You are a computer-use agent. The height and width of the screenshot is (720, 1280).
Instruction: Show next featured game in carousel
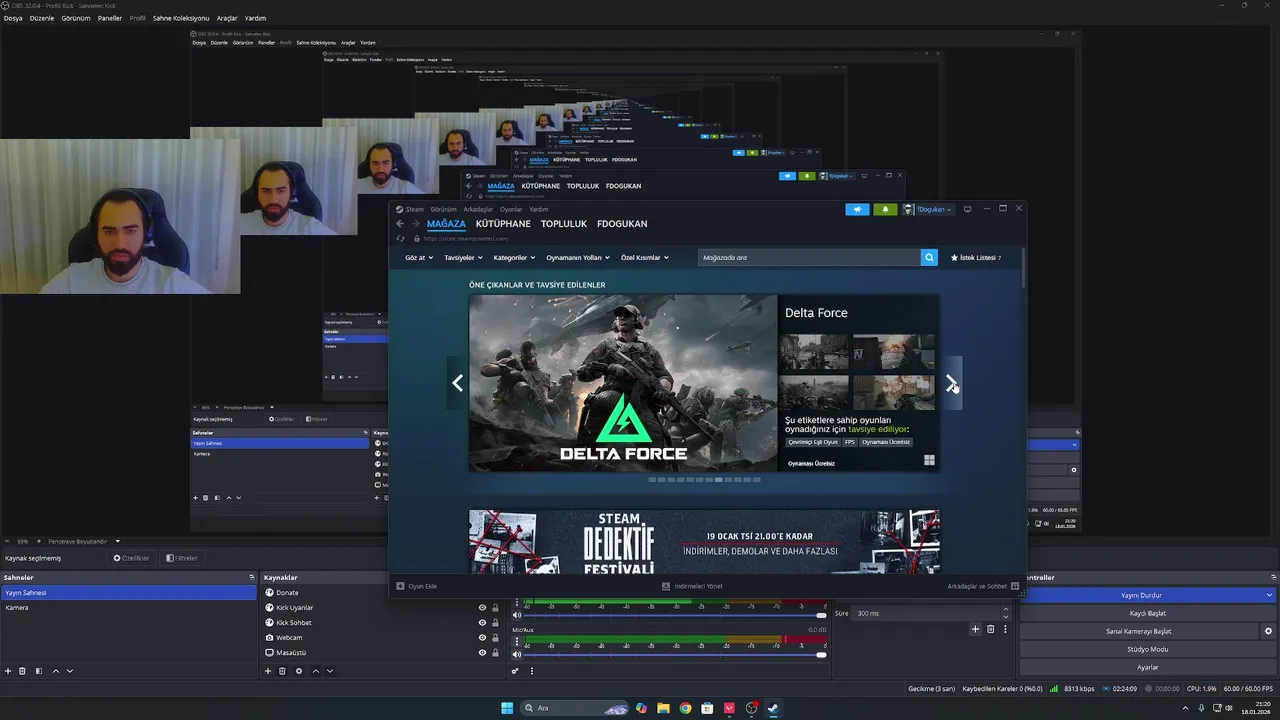pyautogui.click(x=951, y=383)
